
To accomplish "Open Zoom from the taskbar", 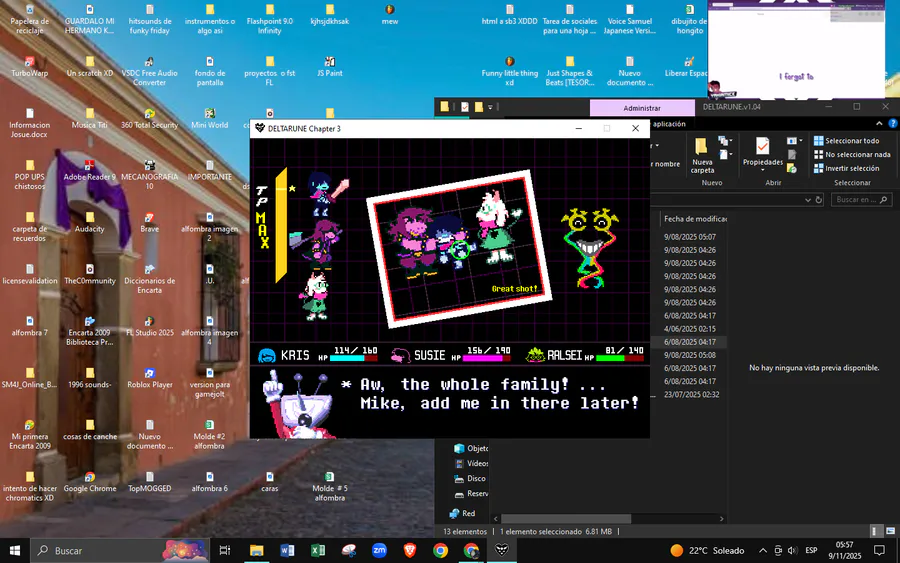I will [379, 550].
